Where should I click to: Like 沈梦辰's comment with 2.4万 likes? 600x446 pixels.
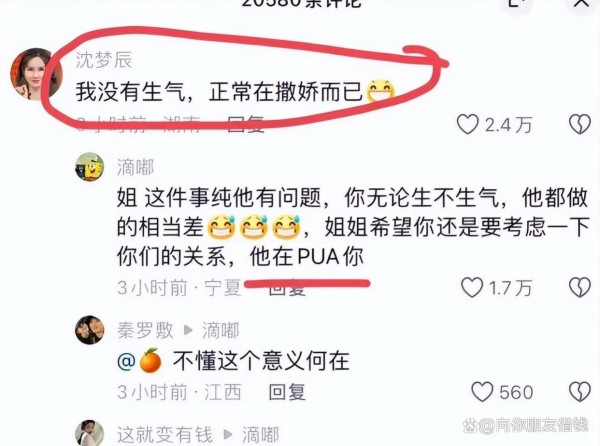[468, 125]
